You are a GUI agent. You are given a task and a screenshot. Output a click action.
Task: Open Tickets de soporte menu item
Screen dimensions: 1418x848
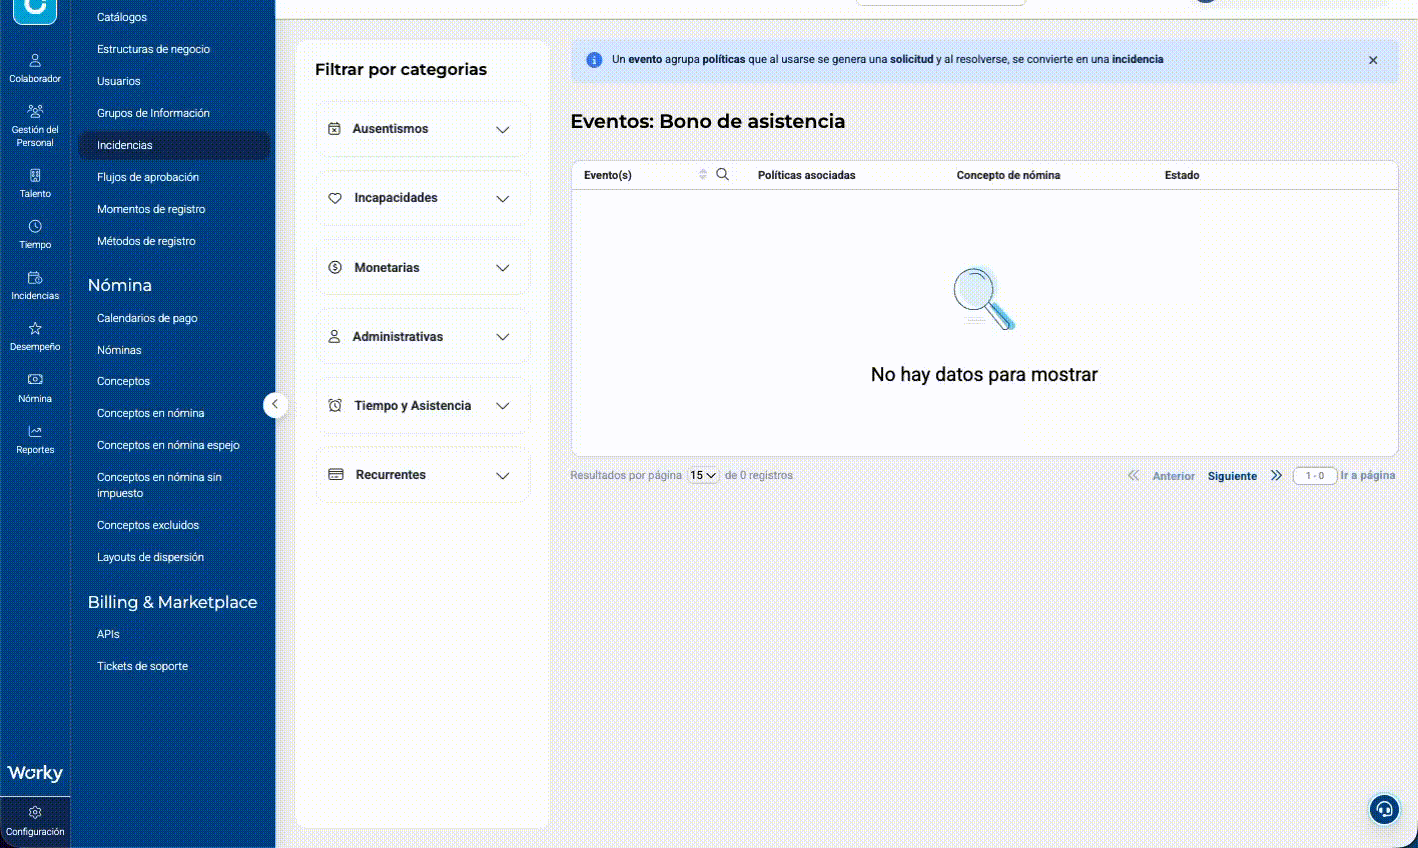(142, 666)
